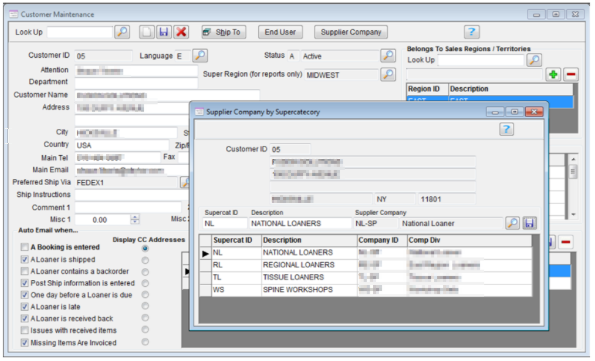Screen dimensions: 595x361
Task: Click the Sales Regions Look Up input field
Action: (481, 60)
